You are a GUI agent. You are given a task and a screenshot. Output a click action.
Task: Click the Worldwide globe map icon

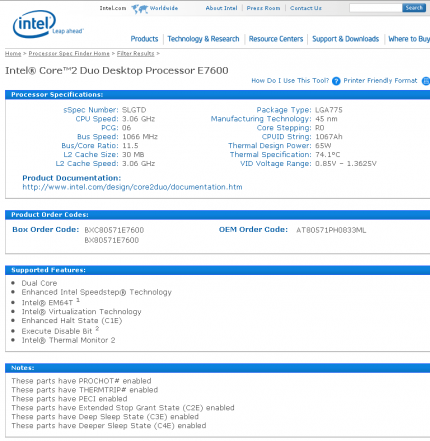139,9
